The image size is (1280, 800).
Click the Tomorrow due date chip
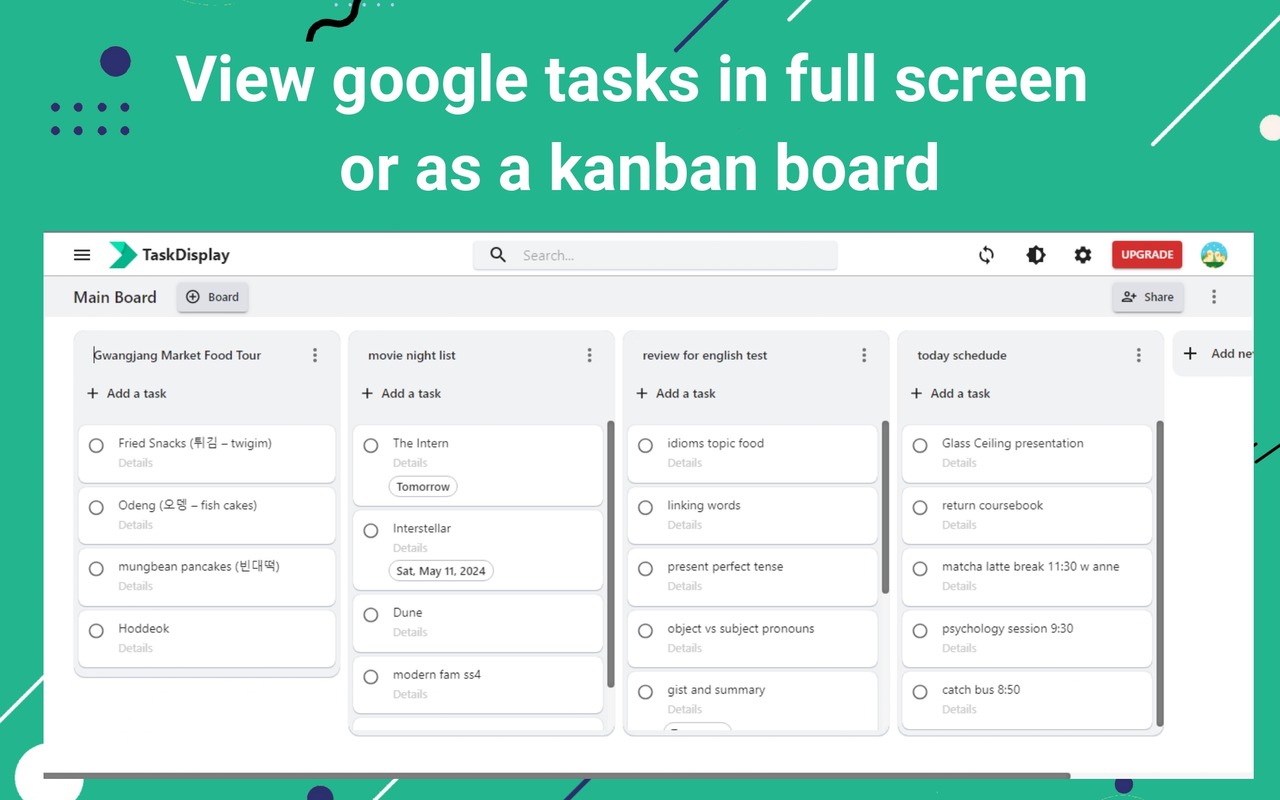(x=423, y=487)
